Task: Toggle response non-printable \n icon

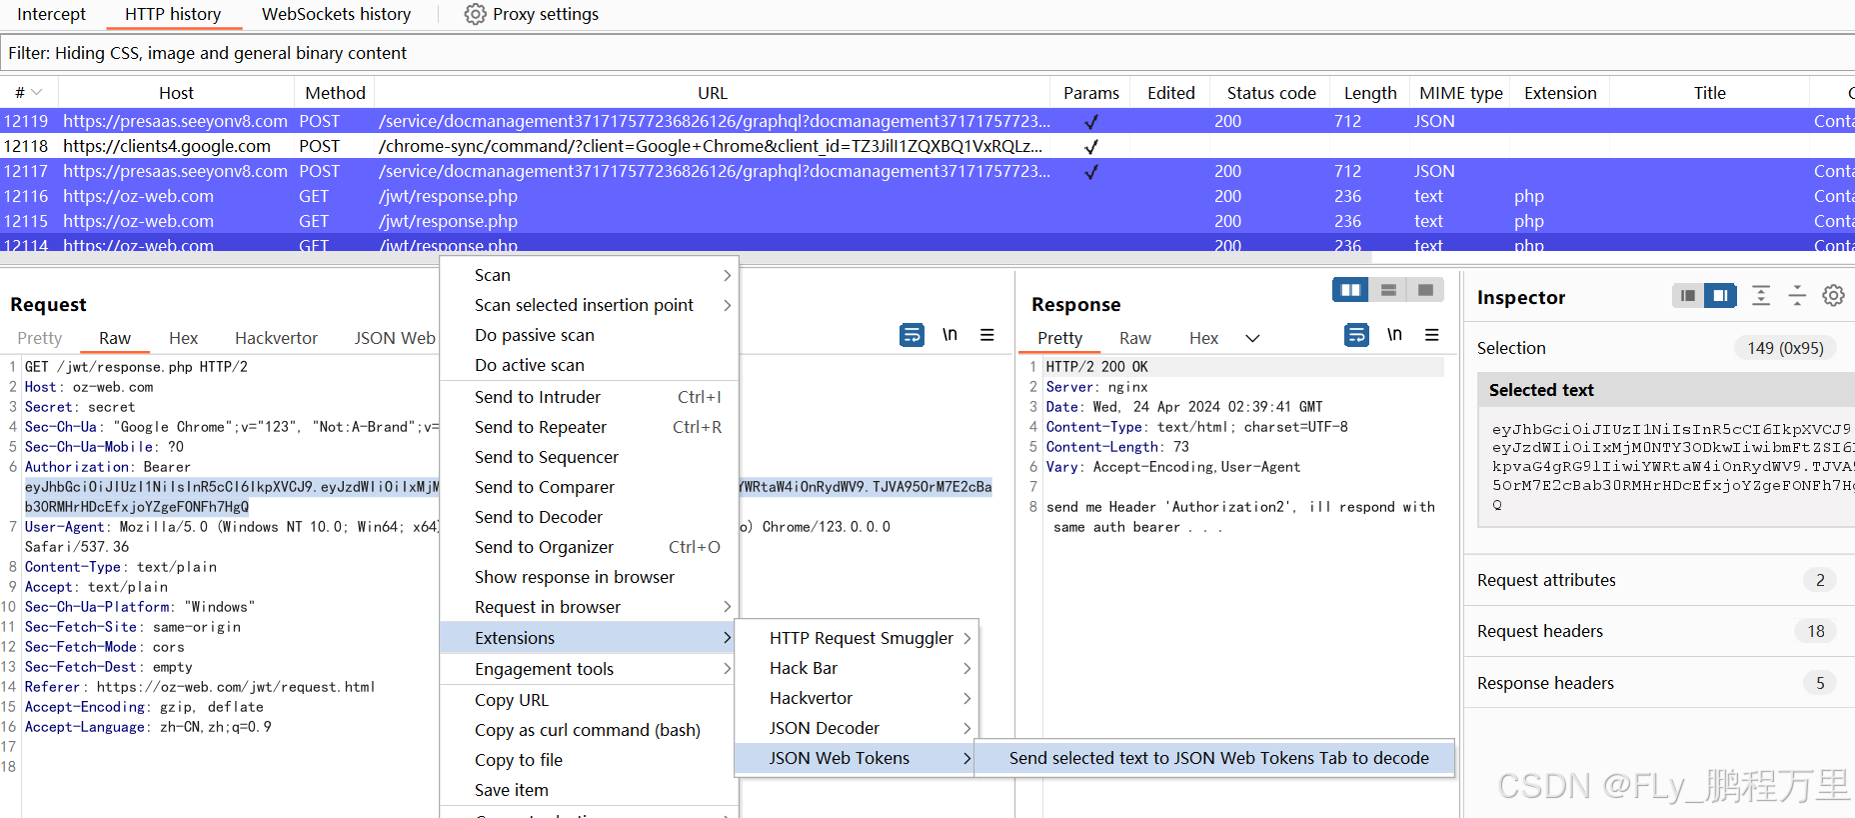Action: [1395, 335]
